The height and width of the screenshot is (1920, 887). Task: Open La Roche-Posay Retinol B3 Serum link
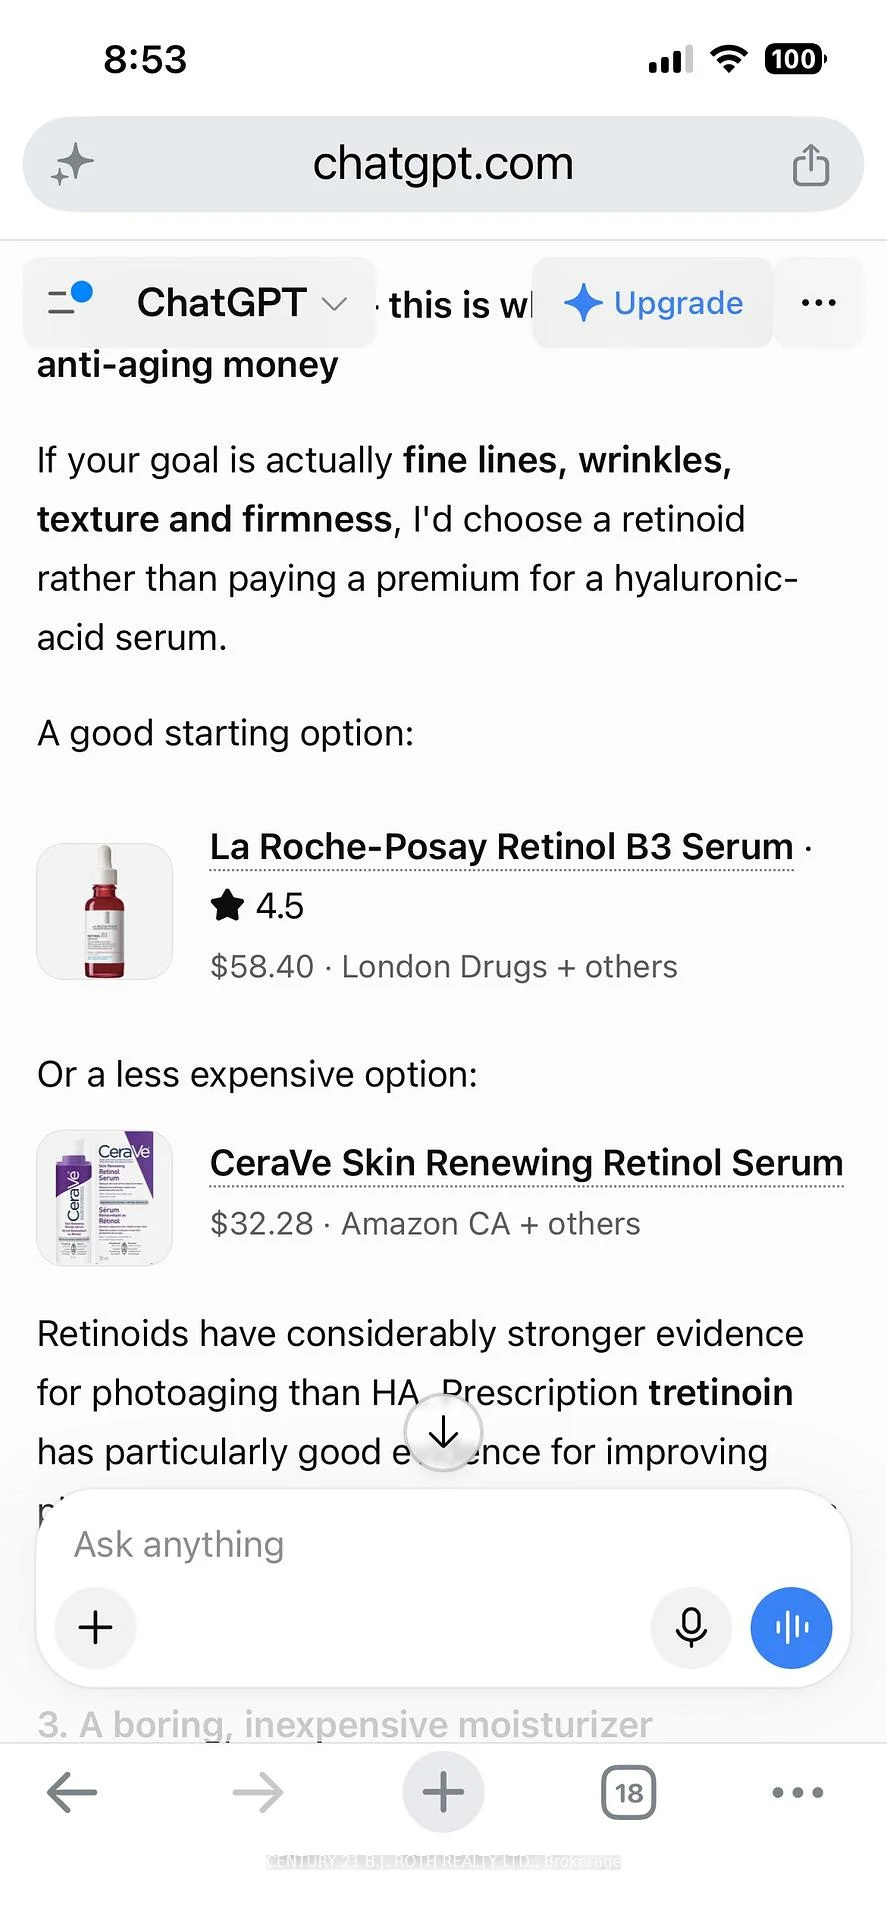click(502, 847)
